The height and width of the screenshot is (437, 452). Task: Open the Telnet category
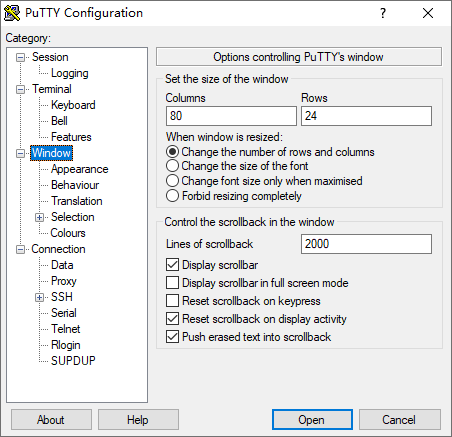point(66,329)
